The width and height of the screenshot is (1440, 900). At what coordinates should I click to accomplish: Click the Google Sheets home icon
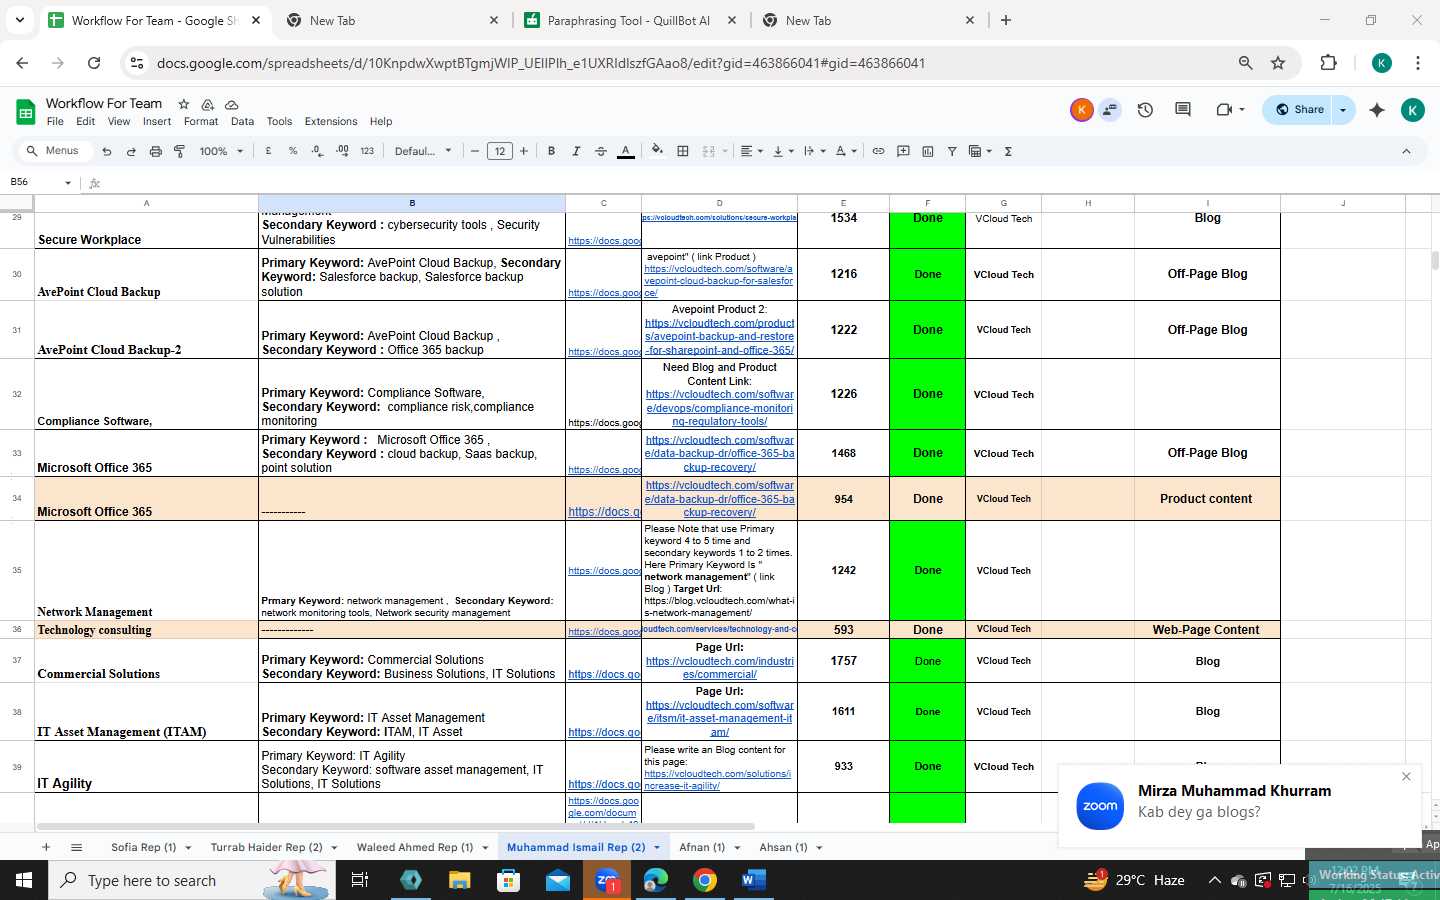click(x=25, y=111)
